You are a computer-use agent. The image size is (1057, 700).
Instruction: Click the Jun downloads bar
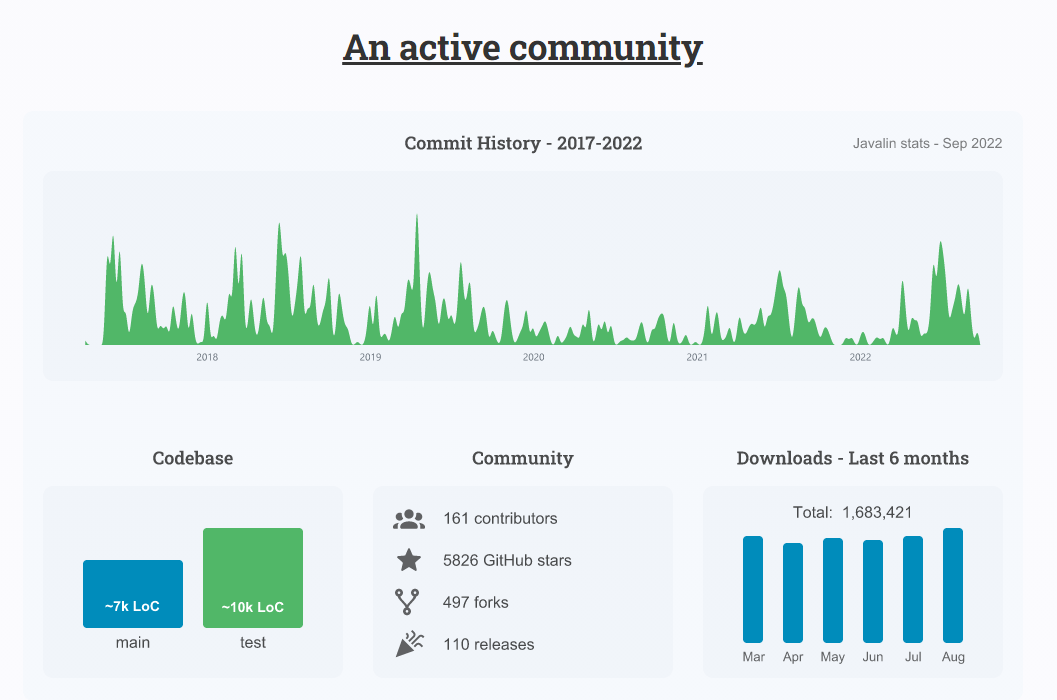(x=873, y=592)
